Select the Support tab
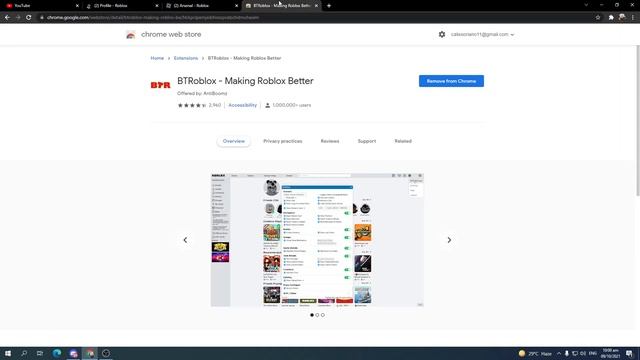 click(367, 141)
